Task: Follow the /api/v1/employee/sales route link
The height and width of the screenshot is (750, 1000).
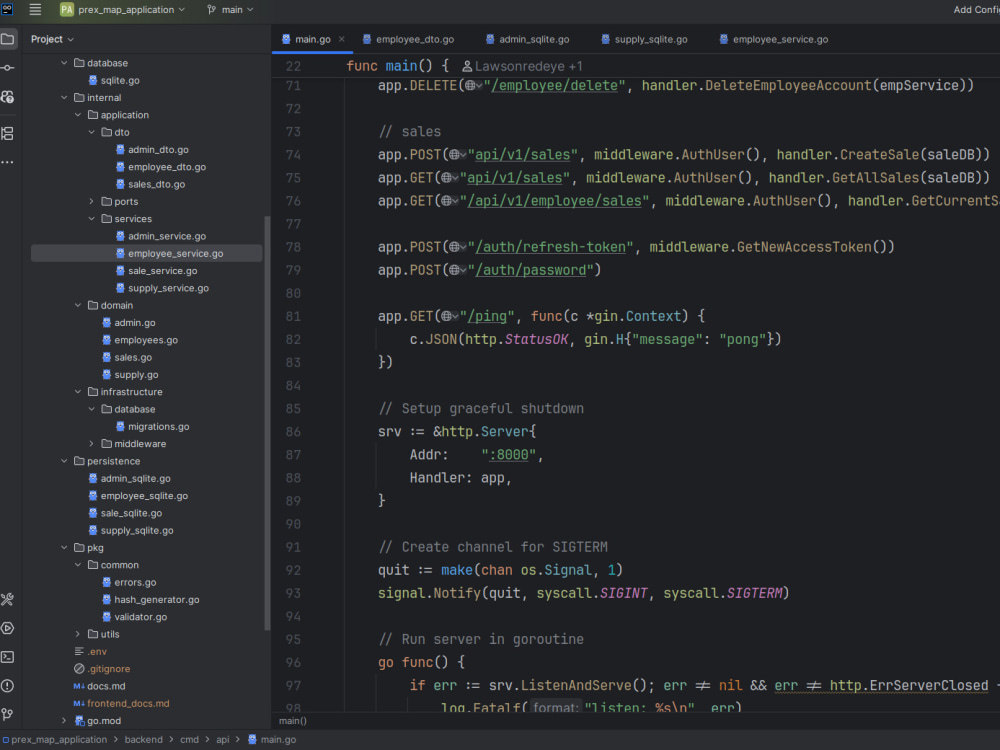Action: coord(554,201)
